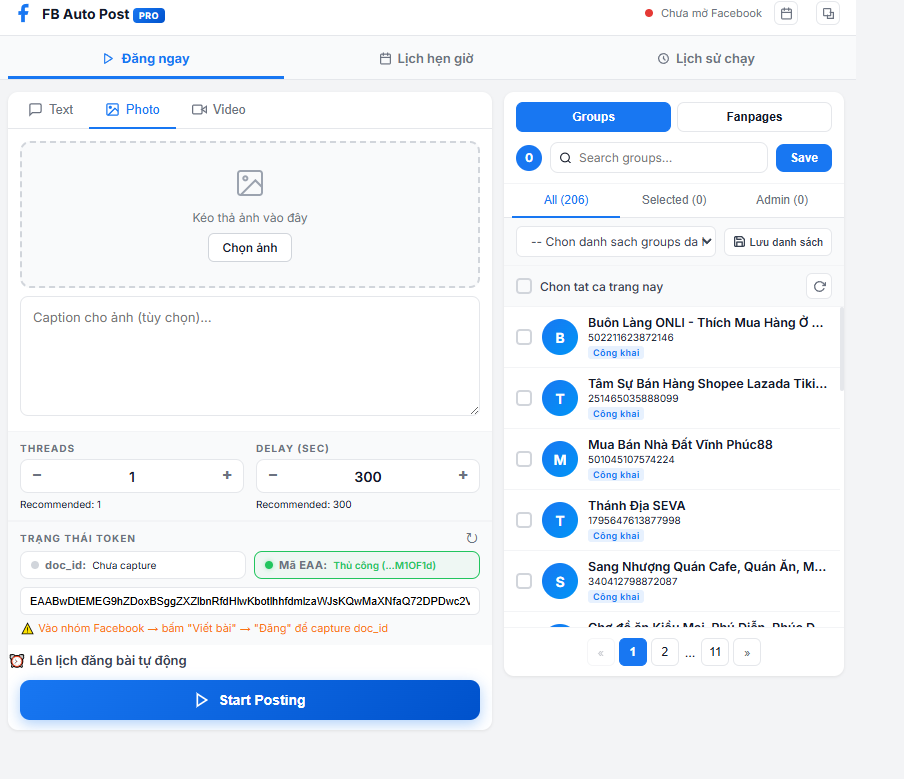Refresh token status icon
Image resolution: width=904 pixels, height=779 pixels.
click(472, 538)
